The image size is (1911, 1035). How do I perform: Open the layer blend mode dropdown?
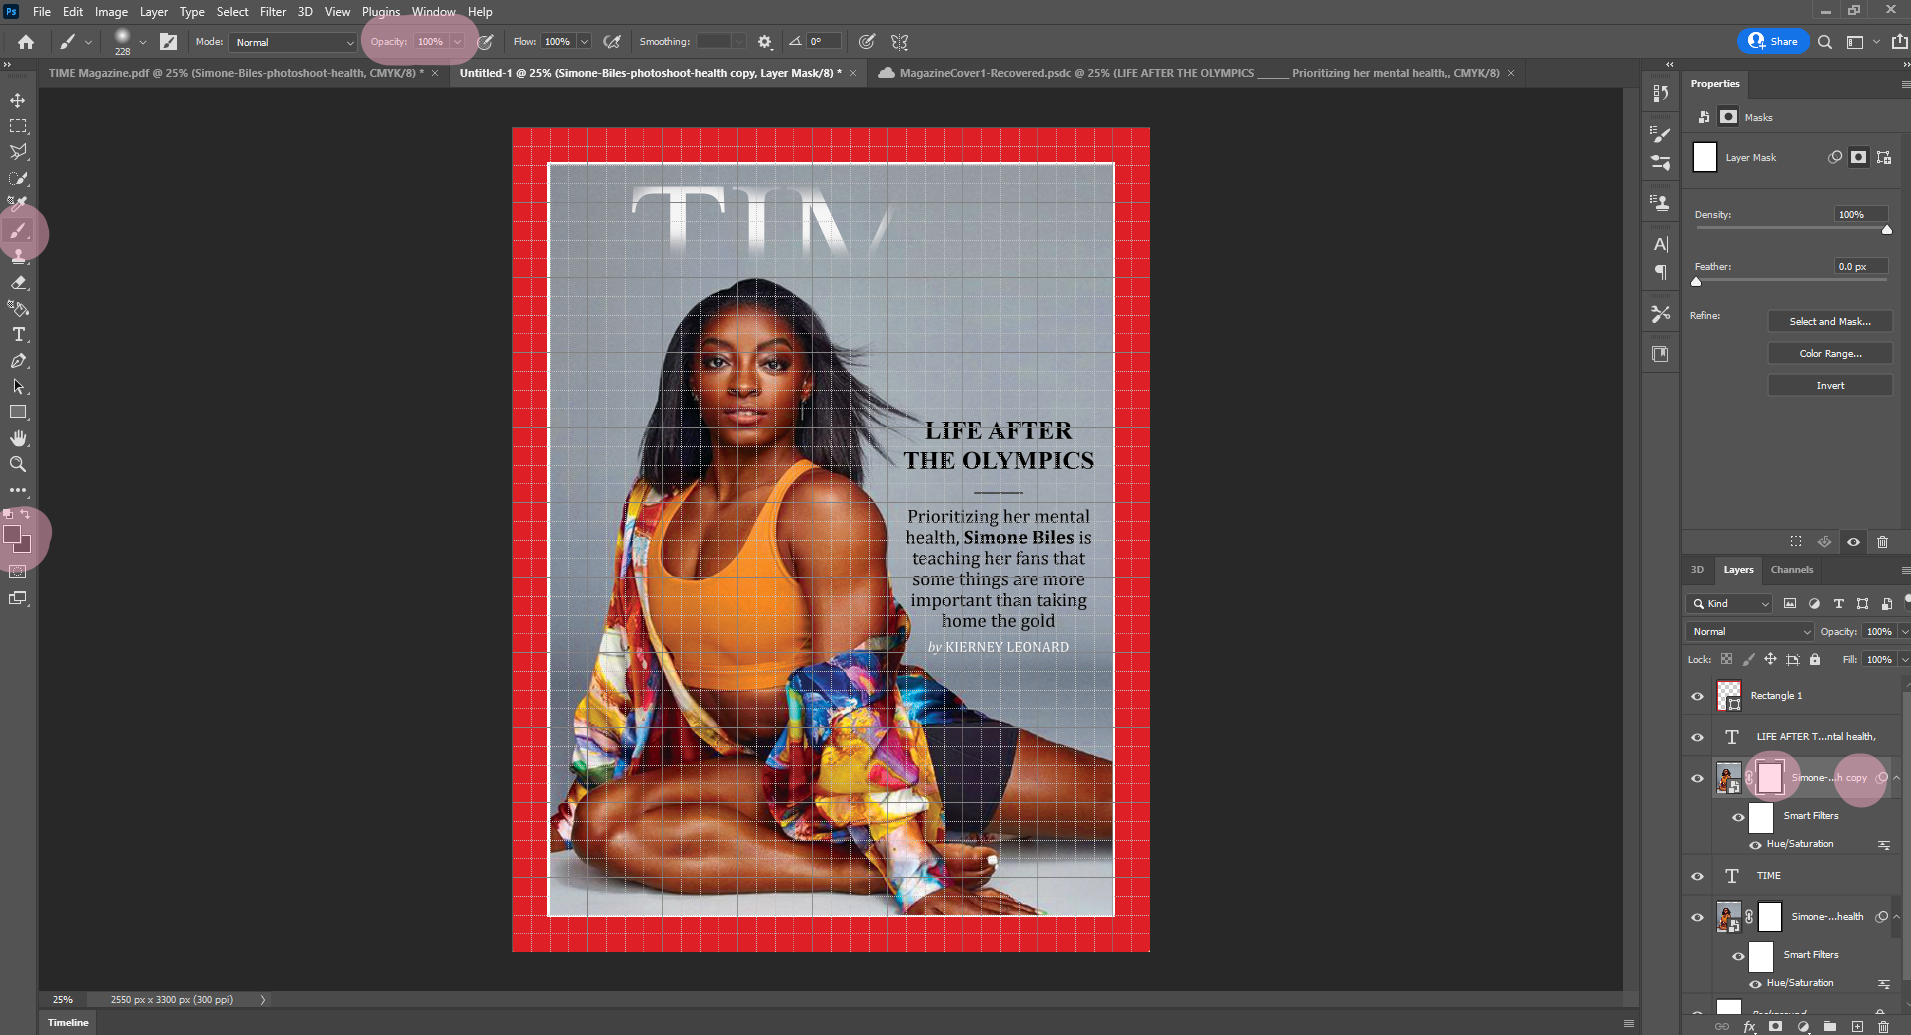tap(1750, 631)
